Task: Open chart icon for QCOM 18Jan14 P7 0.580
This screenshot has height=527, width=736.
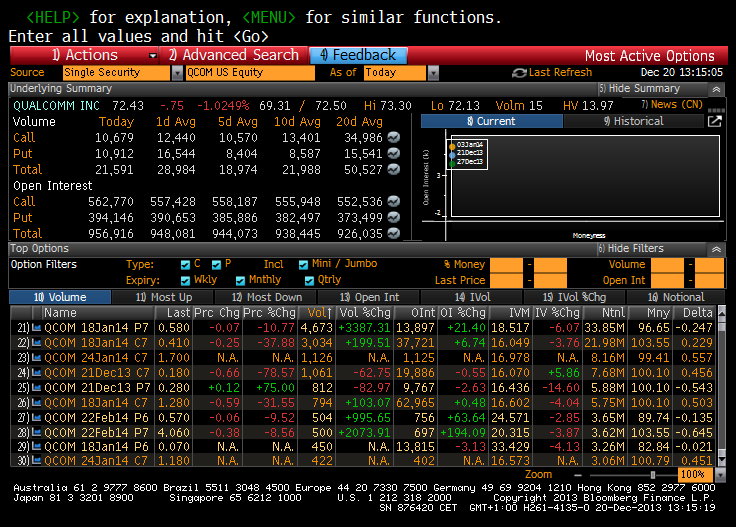Action: (36, 328)
